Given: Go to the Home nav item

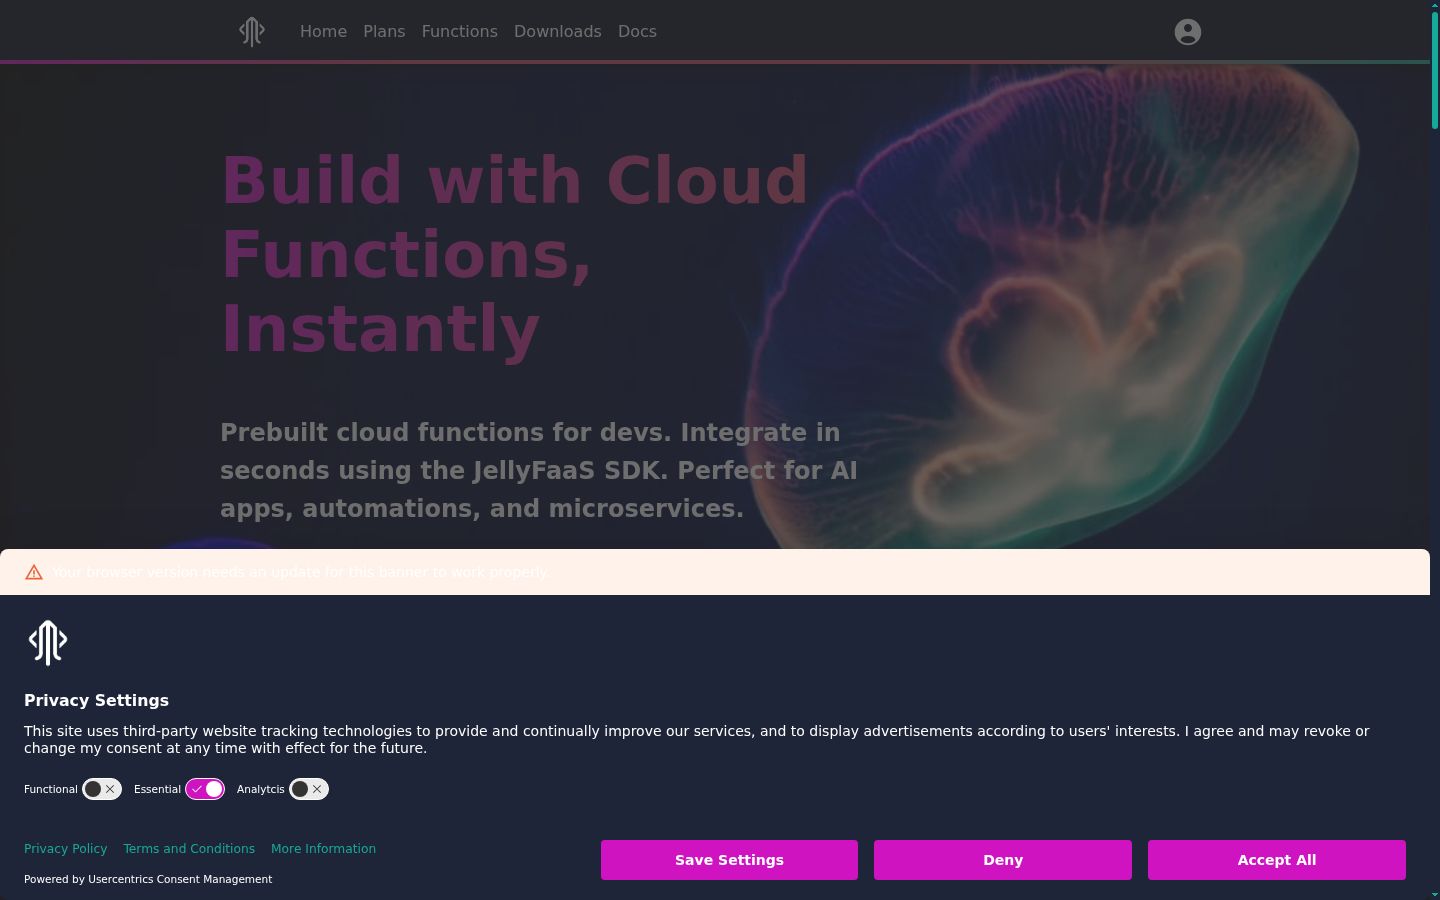Looking at the screenshot, I should 323,32.
